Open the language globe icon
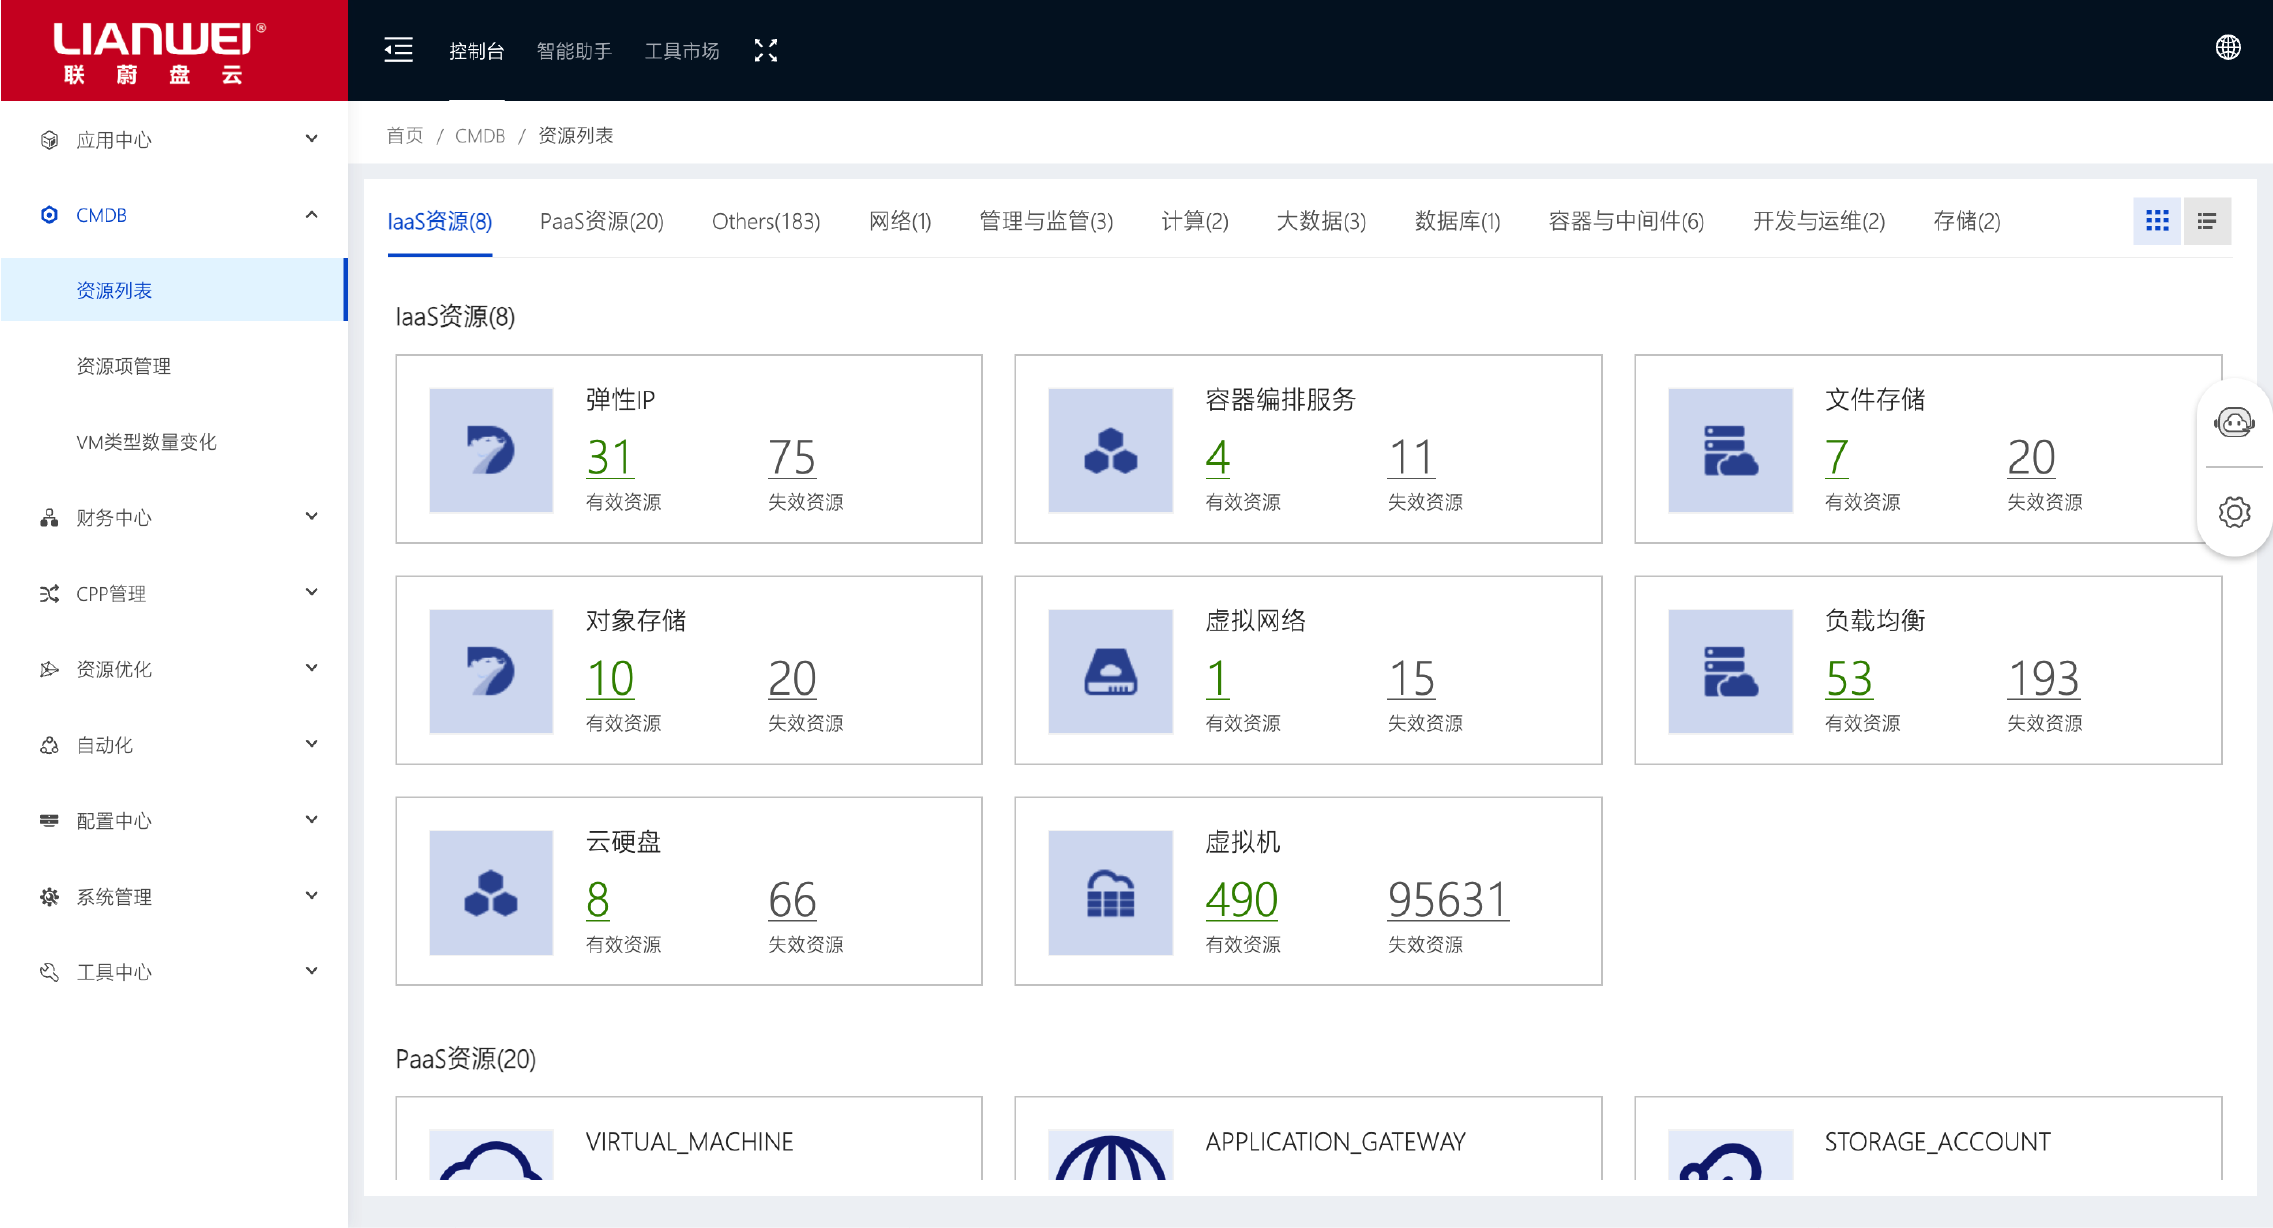Screen dimensions: 2273x1228 2228,47
